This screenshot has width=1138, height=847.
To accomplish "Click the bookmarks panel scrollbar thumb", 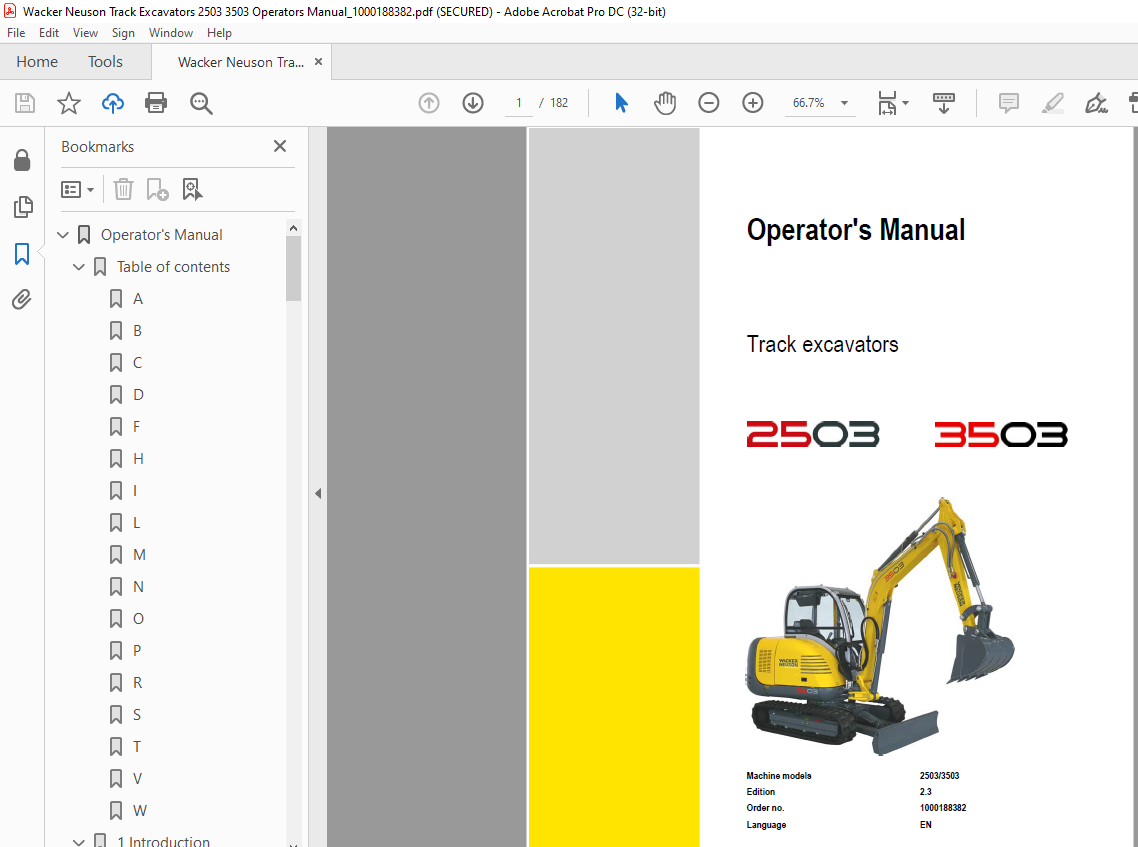I will tap(293, 268).
